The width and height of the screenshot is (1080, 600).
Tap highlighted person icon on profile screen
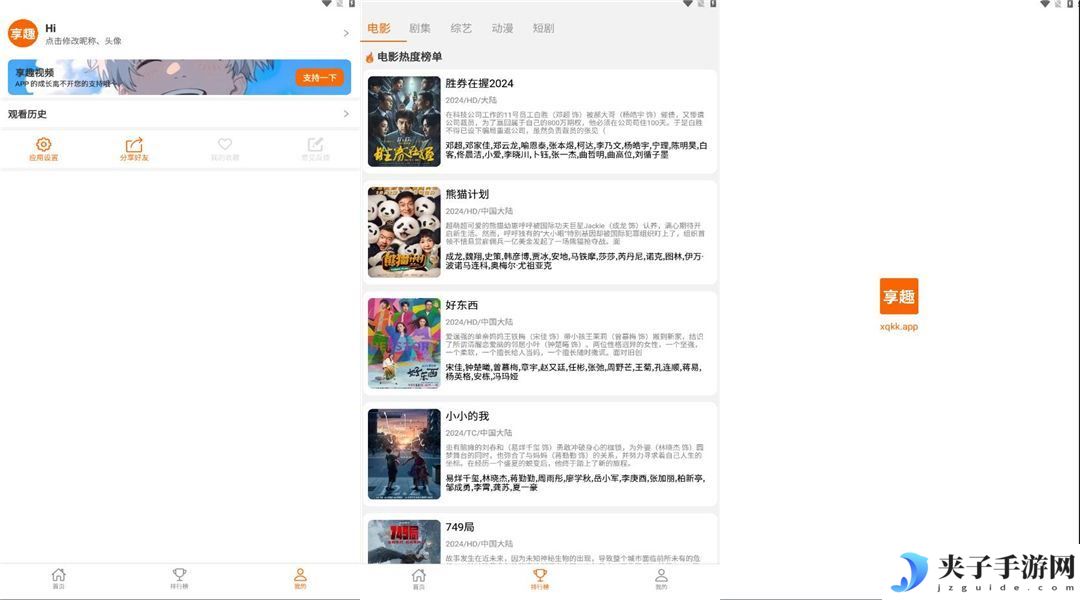[x=300, y=575]
